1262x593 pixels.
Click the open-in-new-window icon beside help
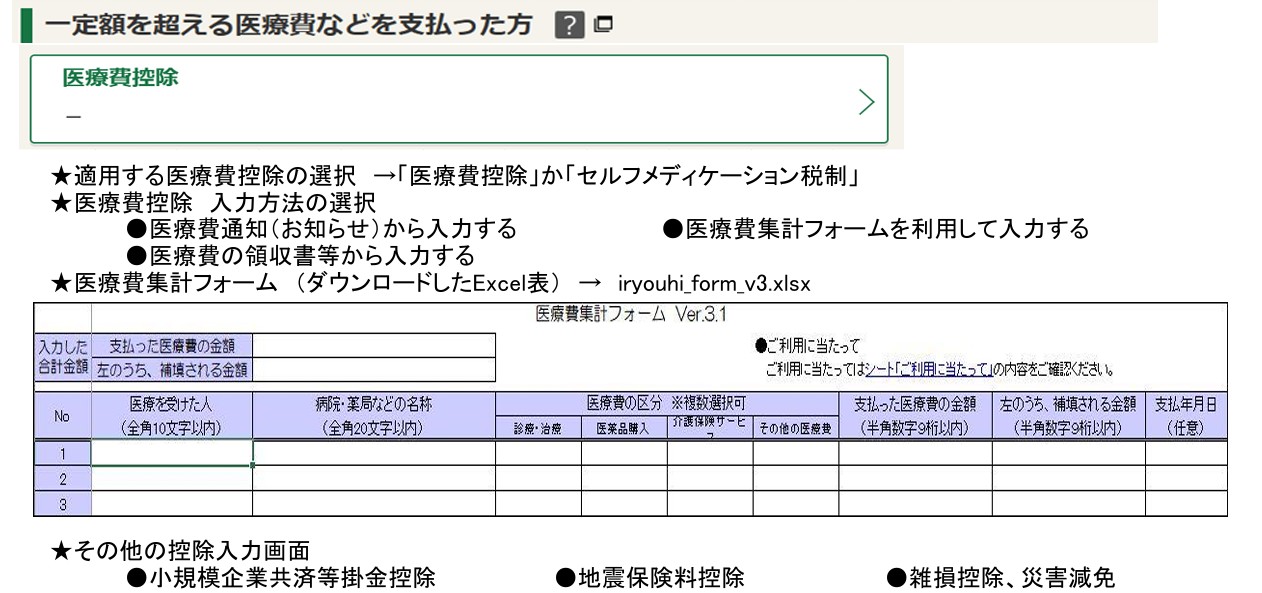pos(603,24)
